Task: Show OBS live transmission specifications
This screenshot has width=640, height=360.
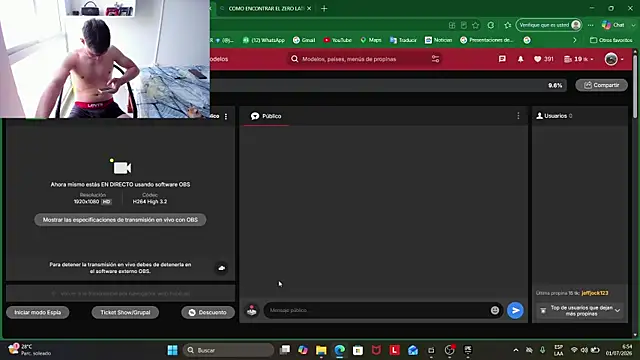Action: click(120, 220)
